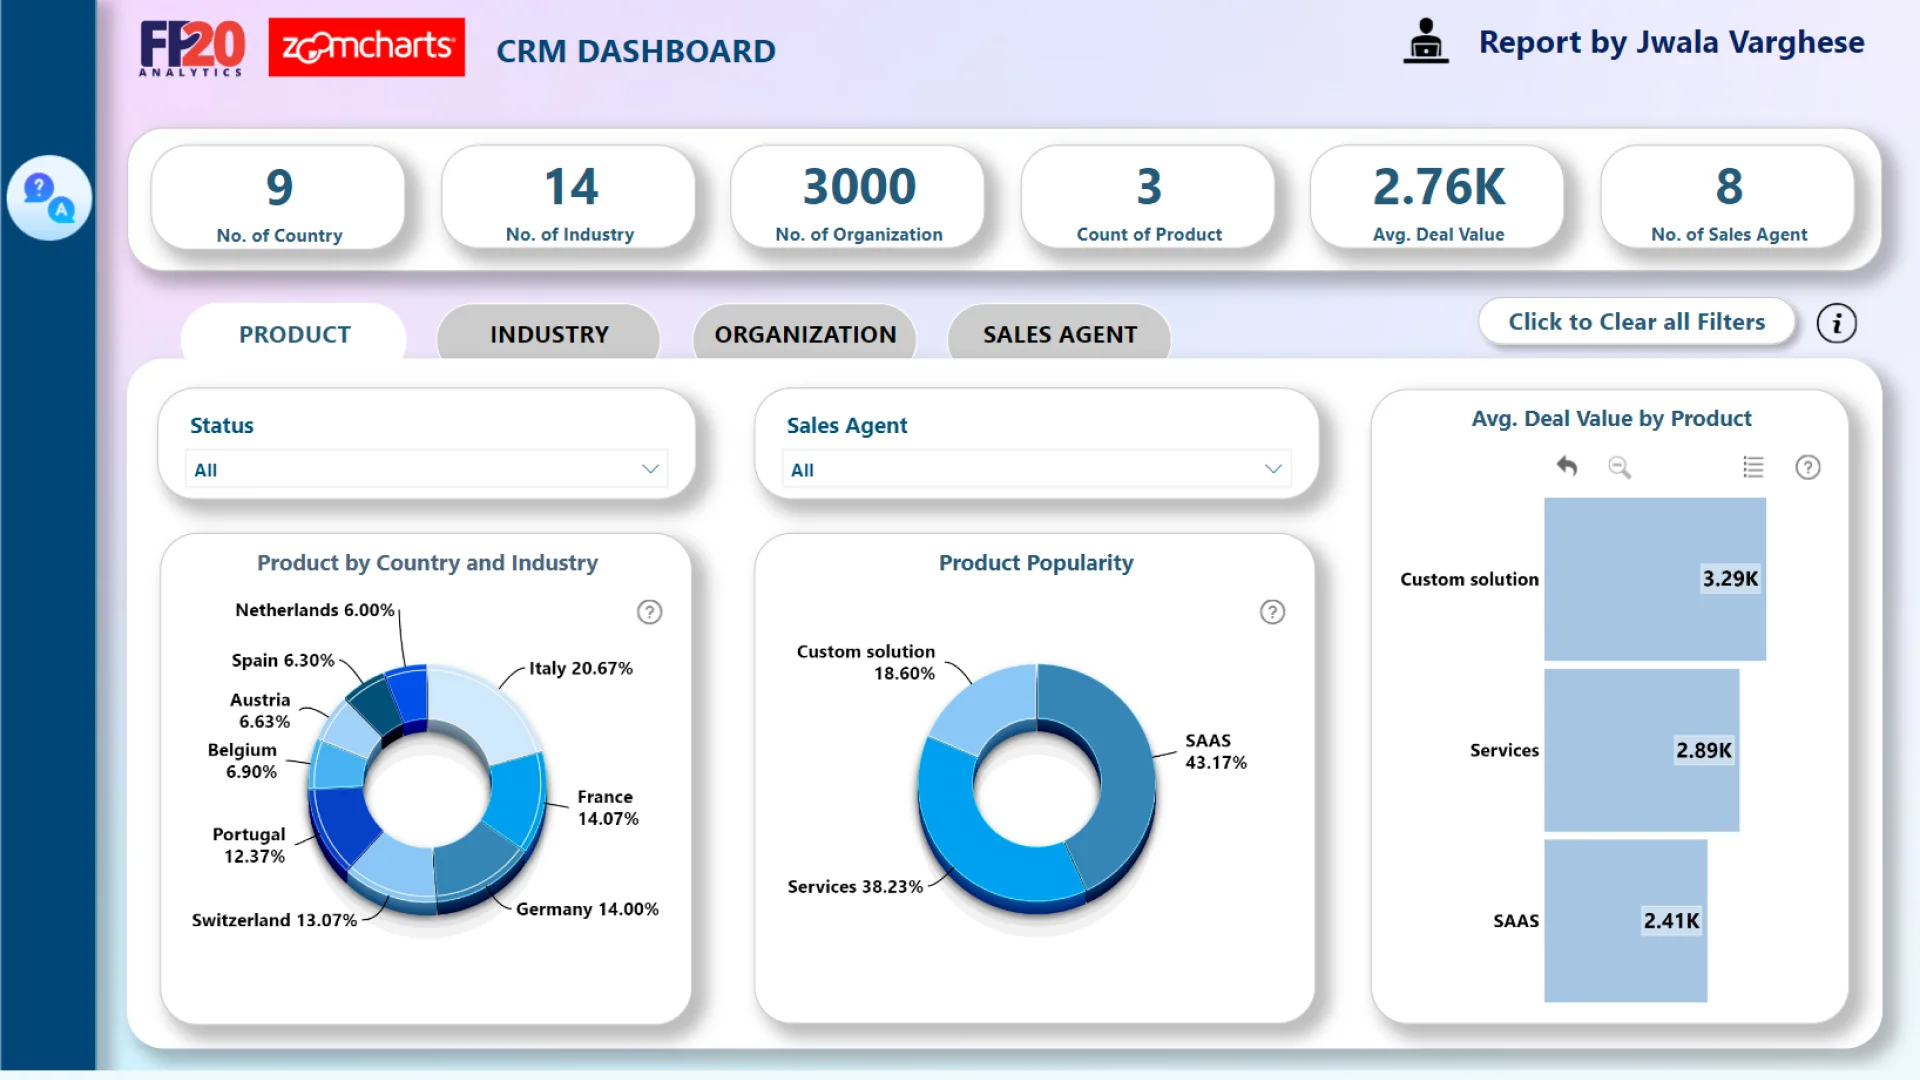Click the Product Popularity chart title
The image size is (1920, 1080).
tap(1036, 563)
